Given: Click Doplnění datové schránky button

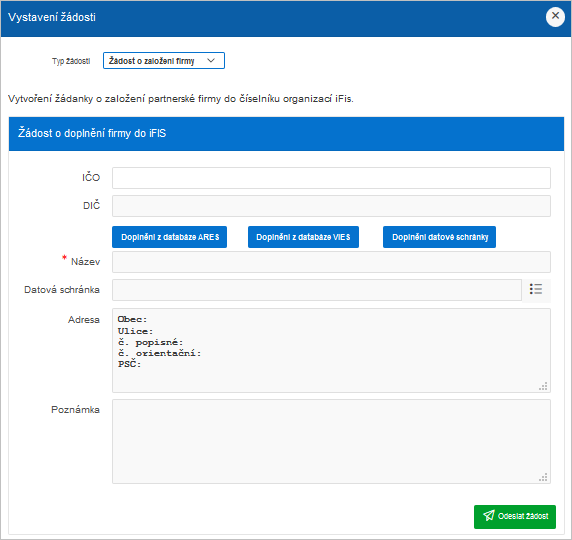Looking at the screenshot, I should click(440, 237).
